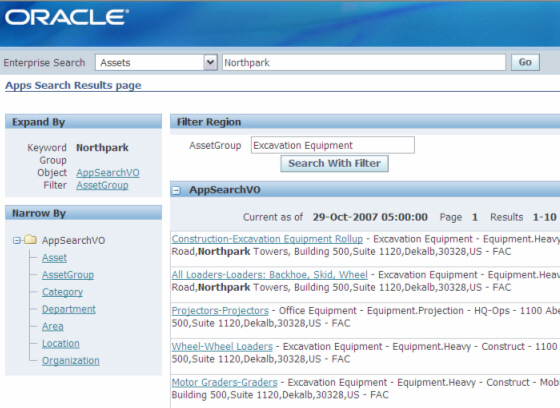Open the AppSearchVO link in Expand By
This screenshot has width=560, height=408.
pos(108,173)
